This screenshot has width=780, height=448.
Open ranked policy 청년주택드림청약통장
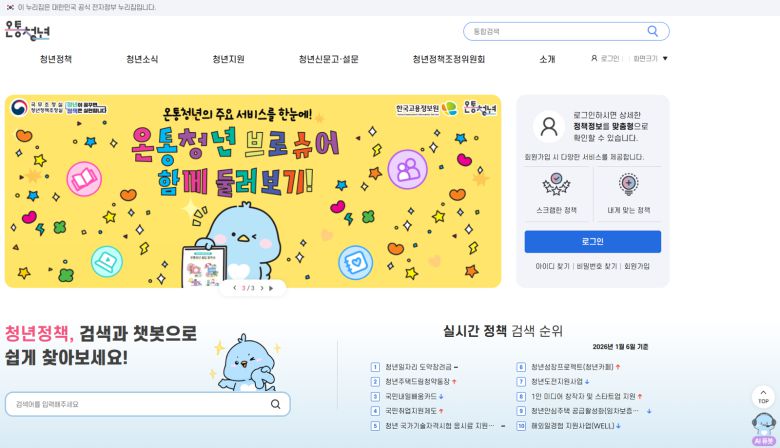417,382
